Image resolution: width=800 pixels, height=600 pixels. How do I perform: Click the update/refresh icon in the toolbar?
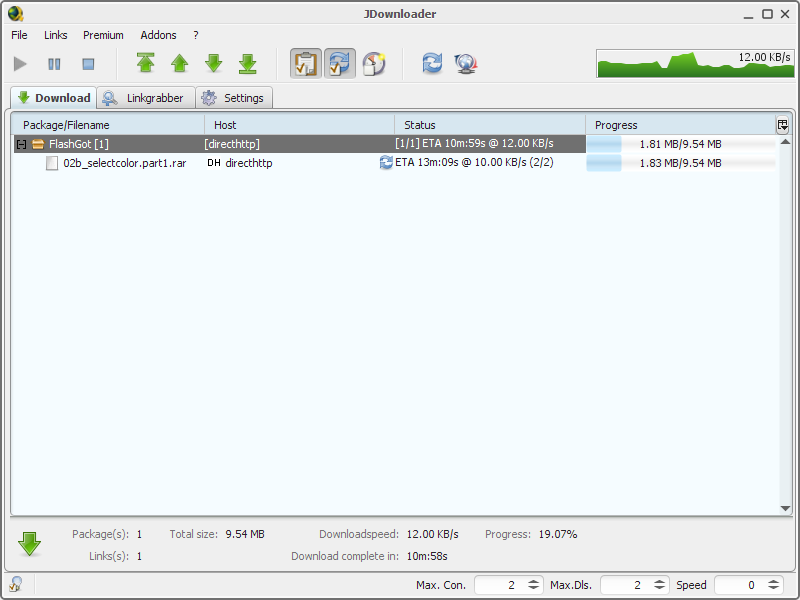[432, 63]
